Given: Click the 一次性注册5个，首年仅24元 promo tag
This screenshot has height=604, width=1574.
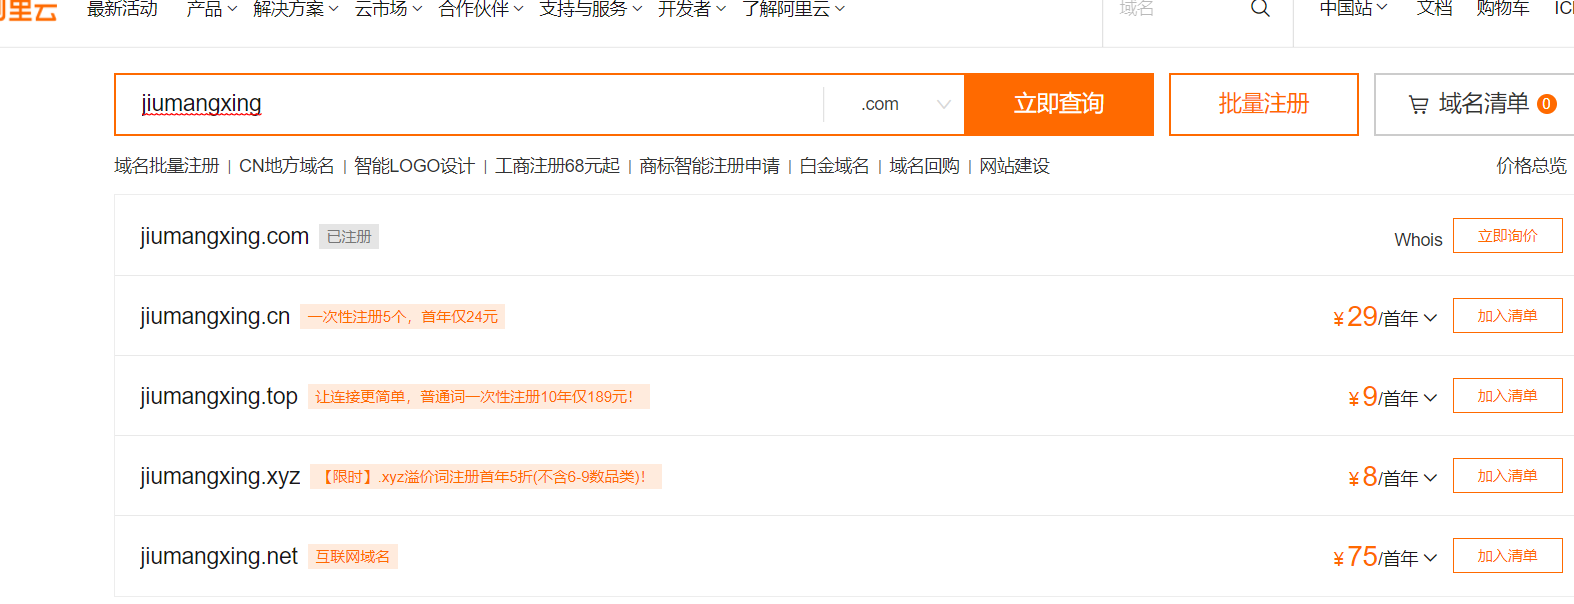Looking at the screenshot, I should [403, 317].
